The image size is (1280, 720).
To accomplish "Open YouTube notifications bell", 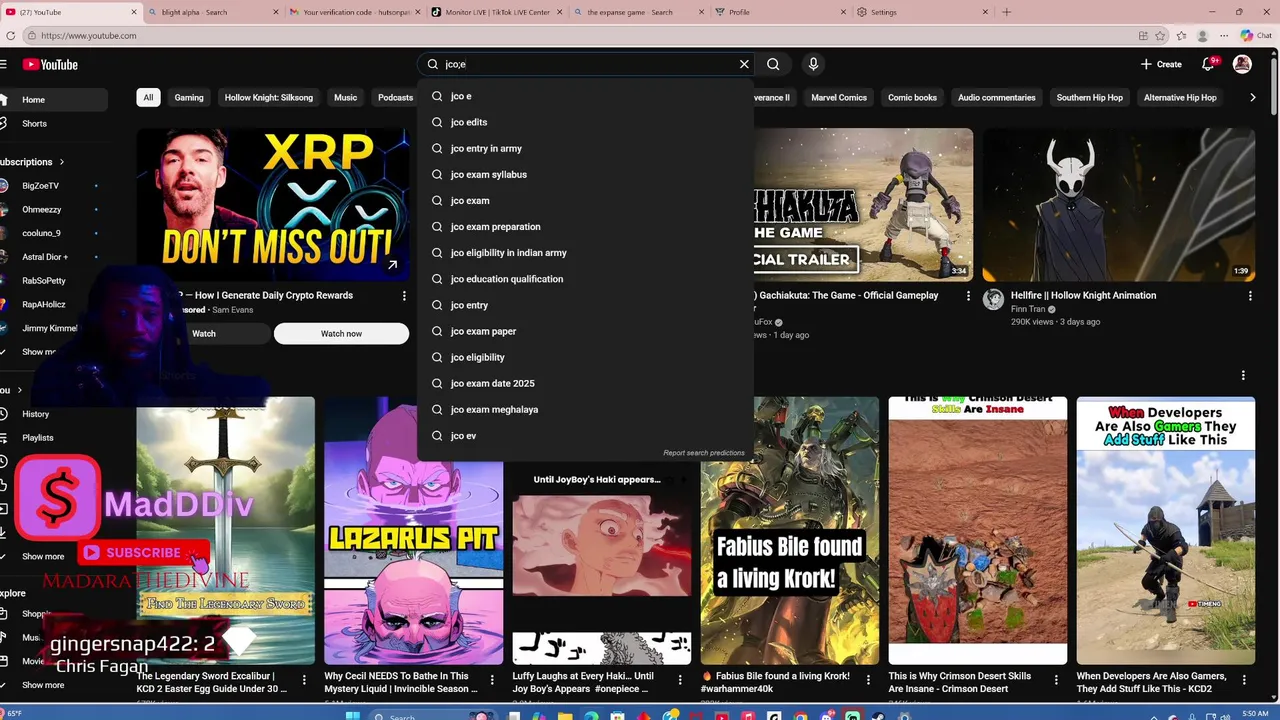I will tap(1208, 64).
